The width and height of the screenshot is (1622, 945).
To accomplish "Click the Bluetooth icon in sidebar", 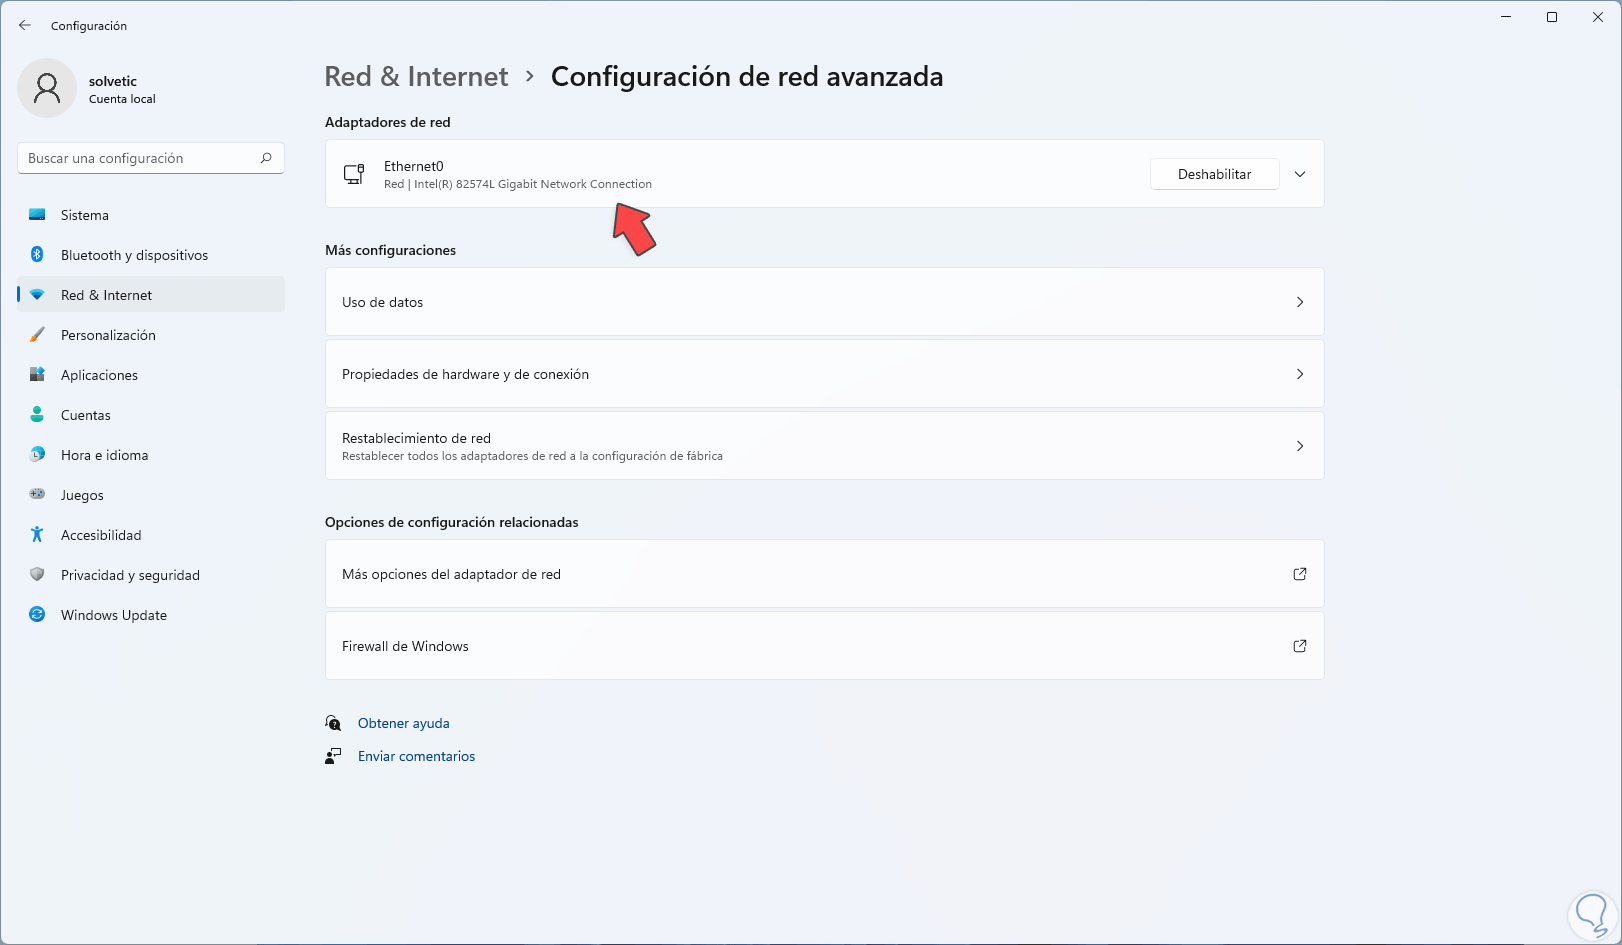I will coord(37,255).
